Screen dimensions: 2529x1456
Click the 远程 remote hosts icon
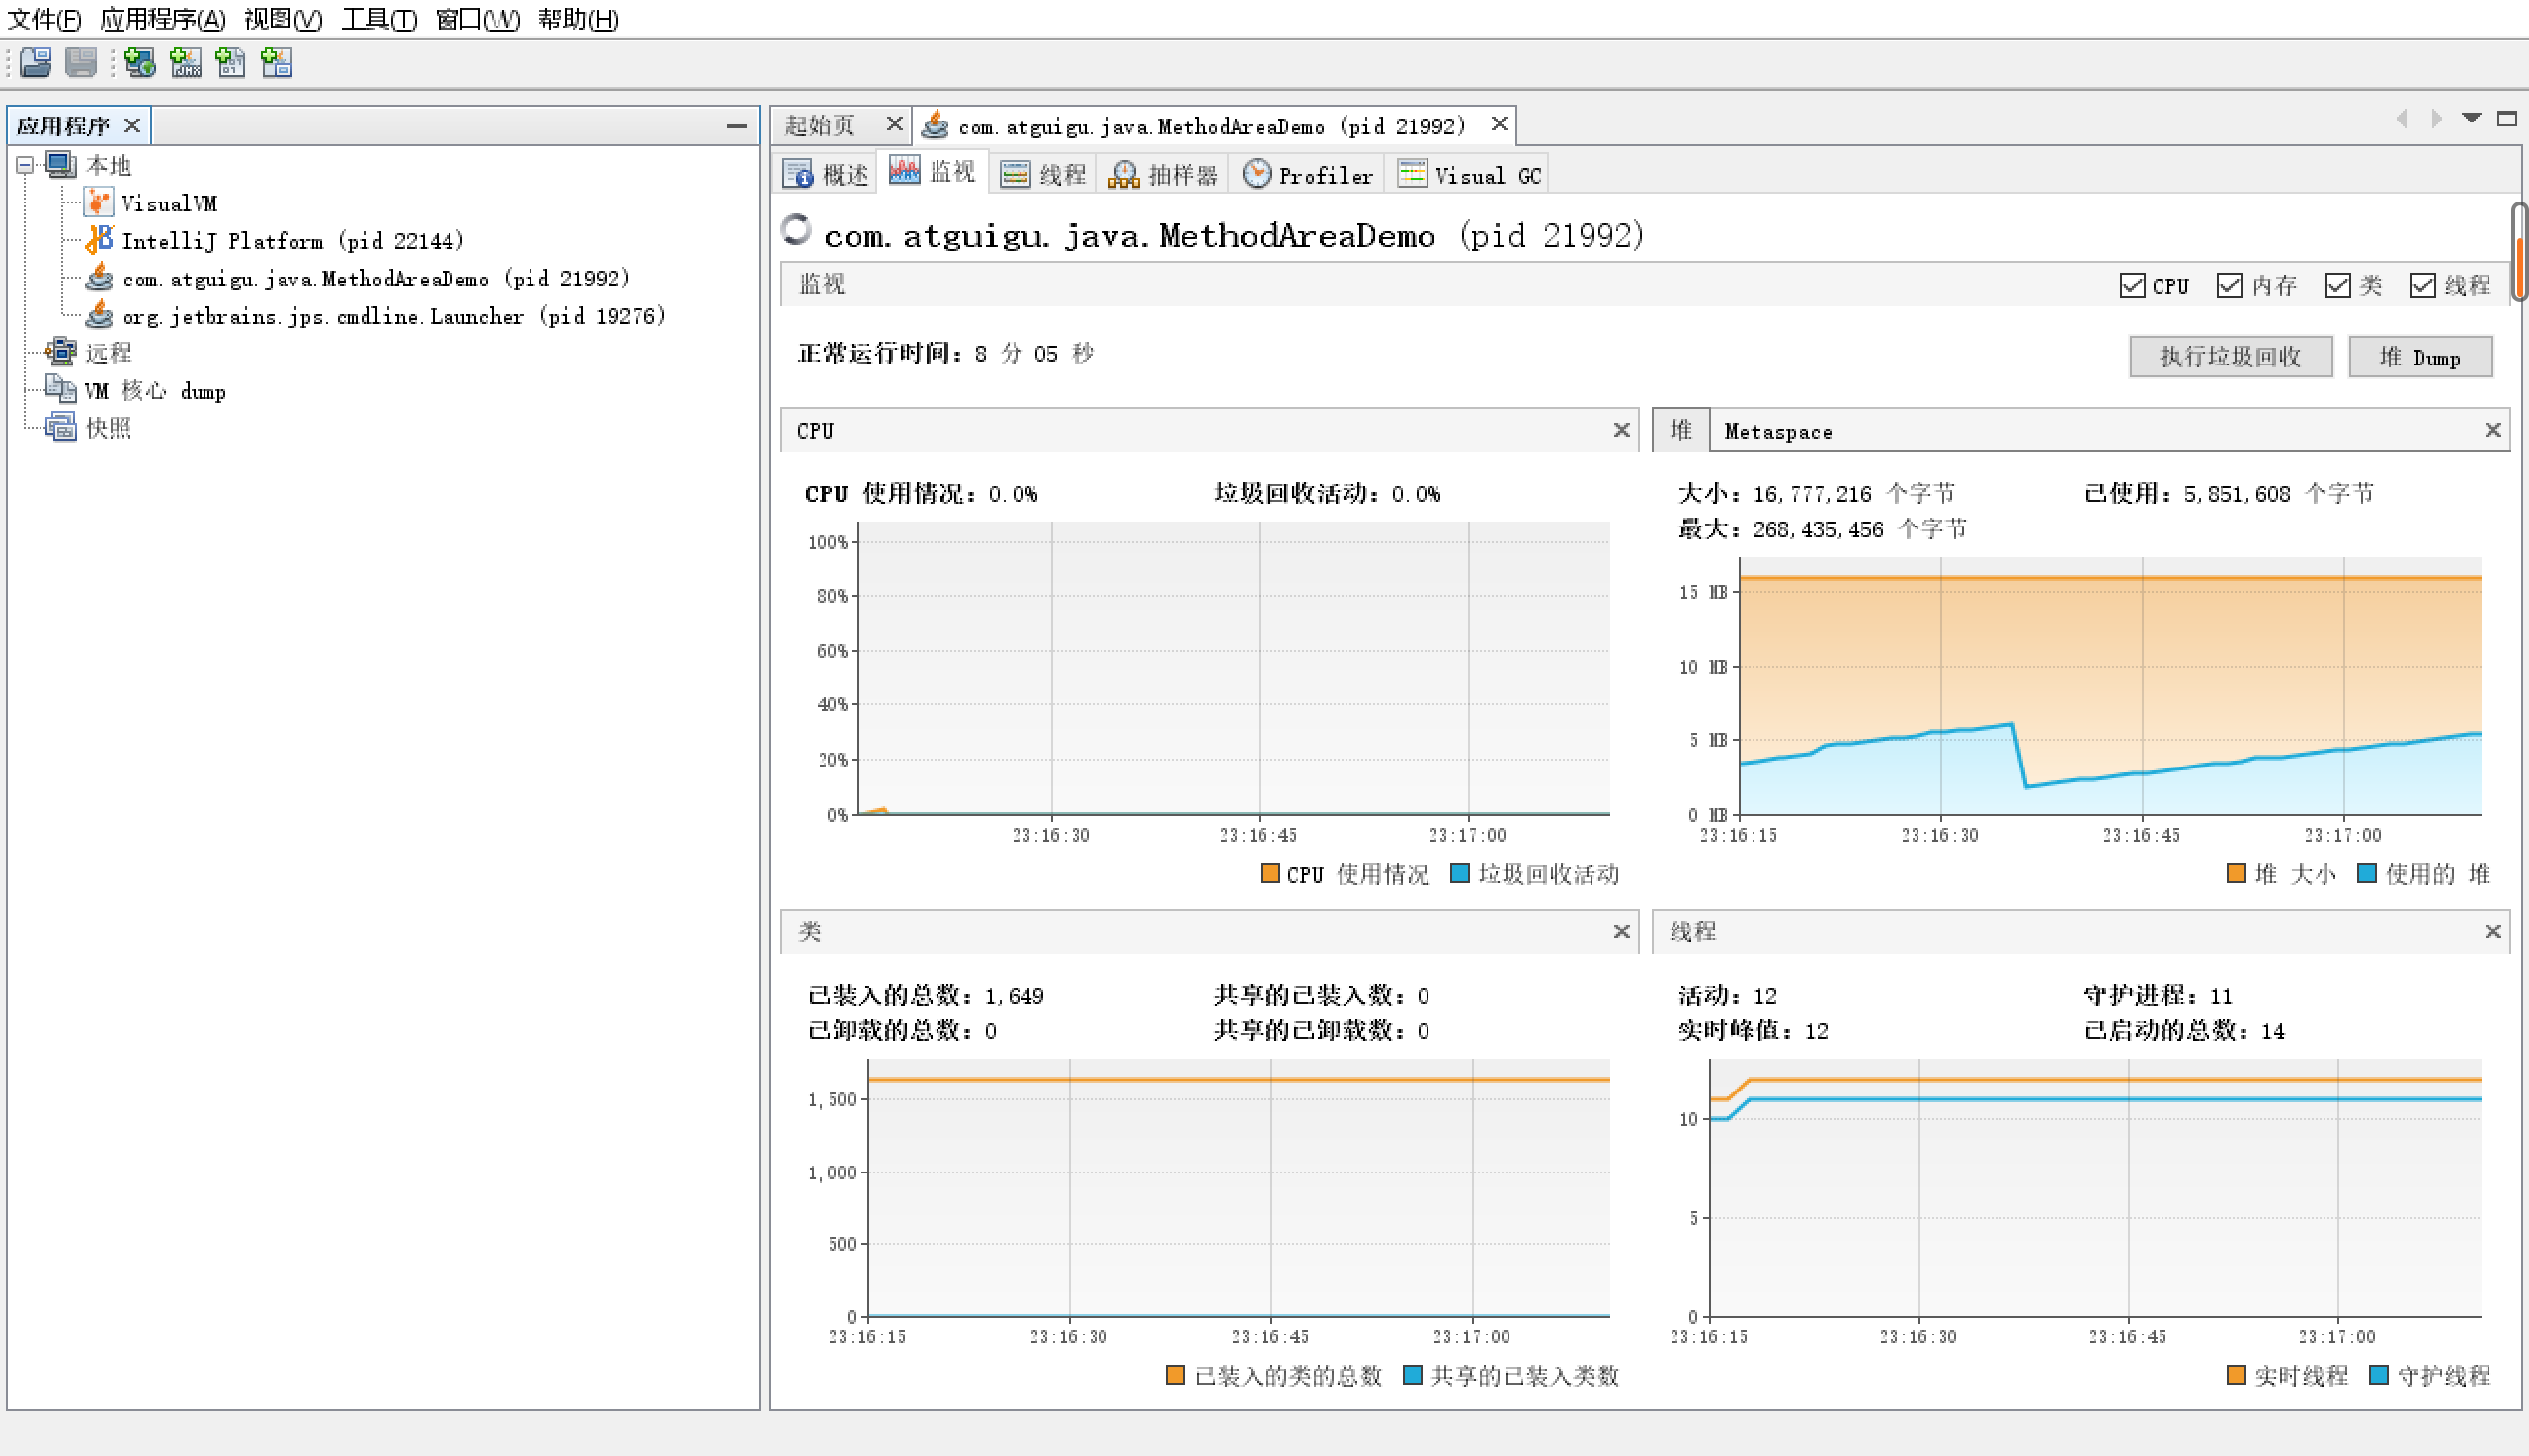click(x=62, y=352)
